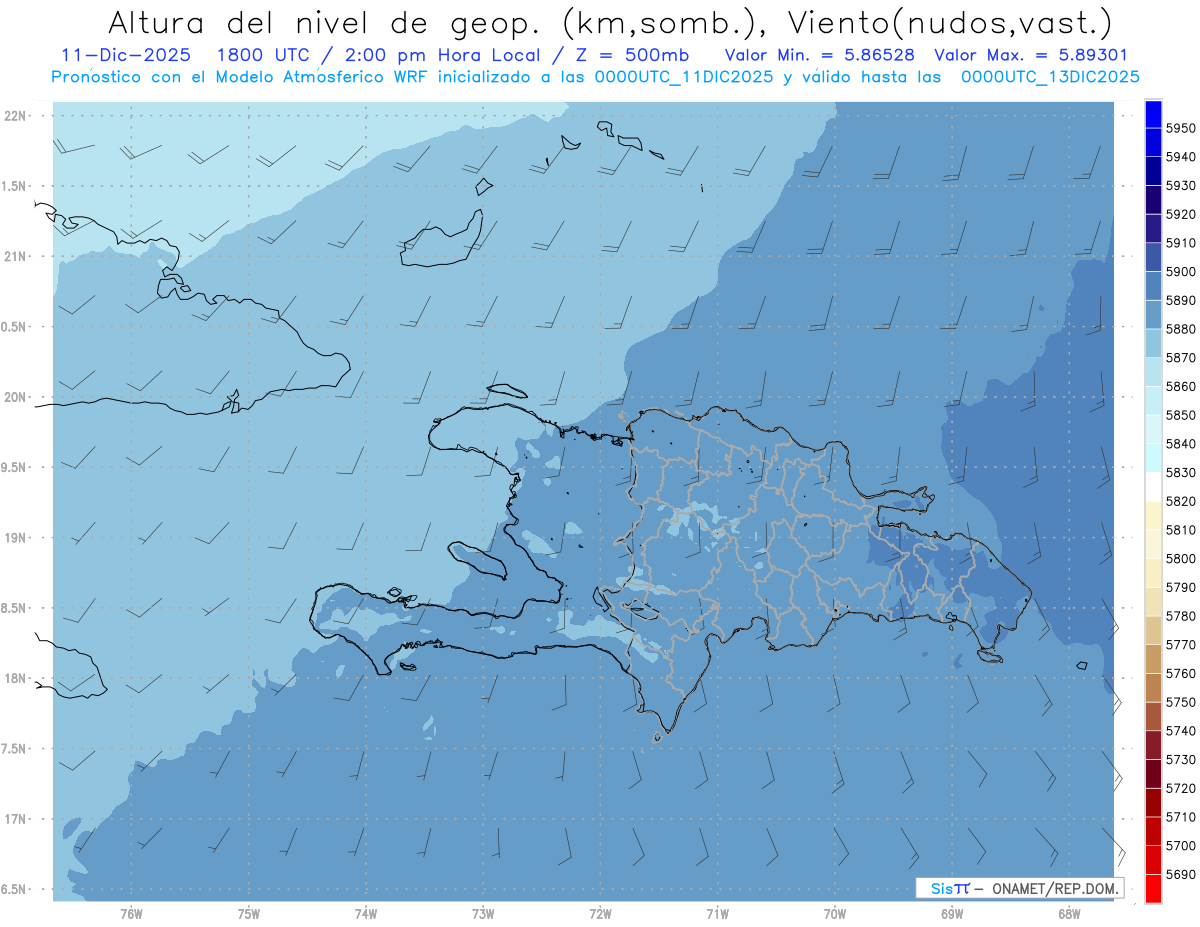Click the 5730 color scale value
The image size is (1200, 927).
[x=1181, y=760]
